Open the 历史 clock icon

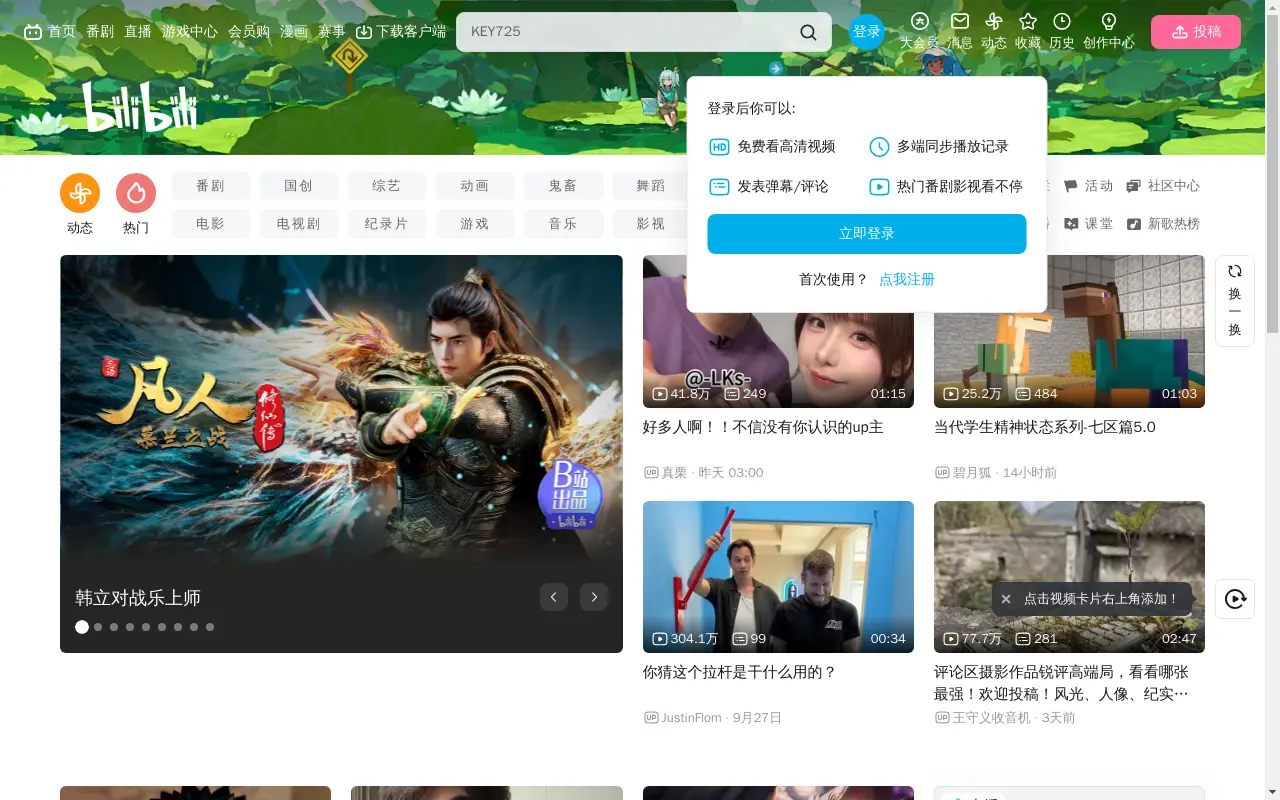(1062, 31)
